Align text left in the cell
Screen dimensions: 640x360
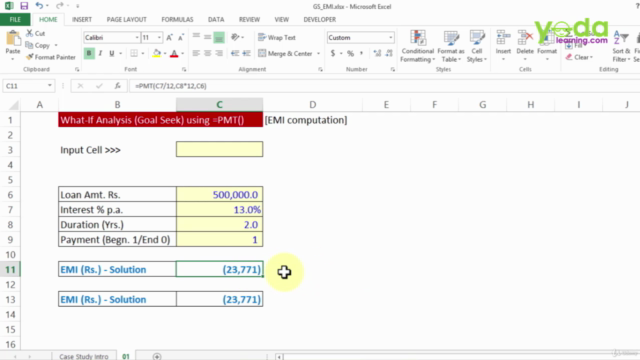(x=196, y=53)
